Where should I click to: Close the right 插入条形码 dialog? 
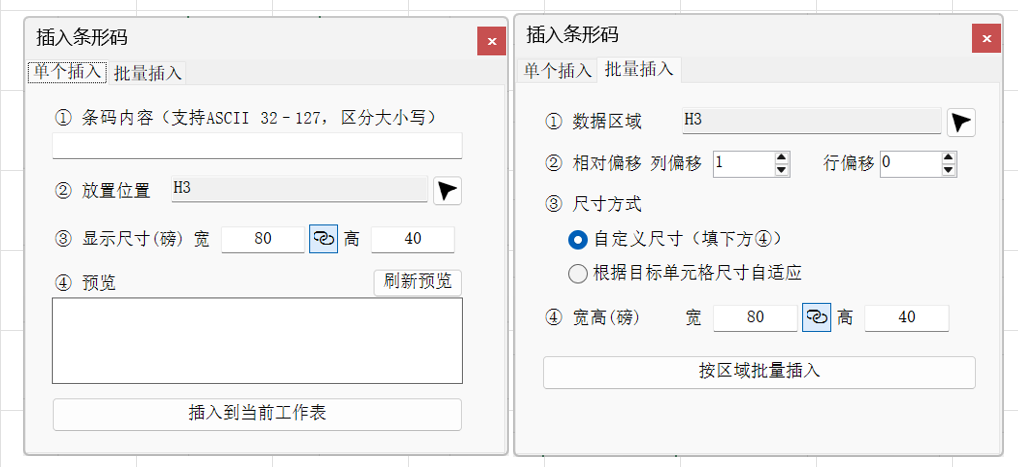(x=986, y=38)
